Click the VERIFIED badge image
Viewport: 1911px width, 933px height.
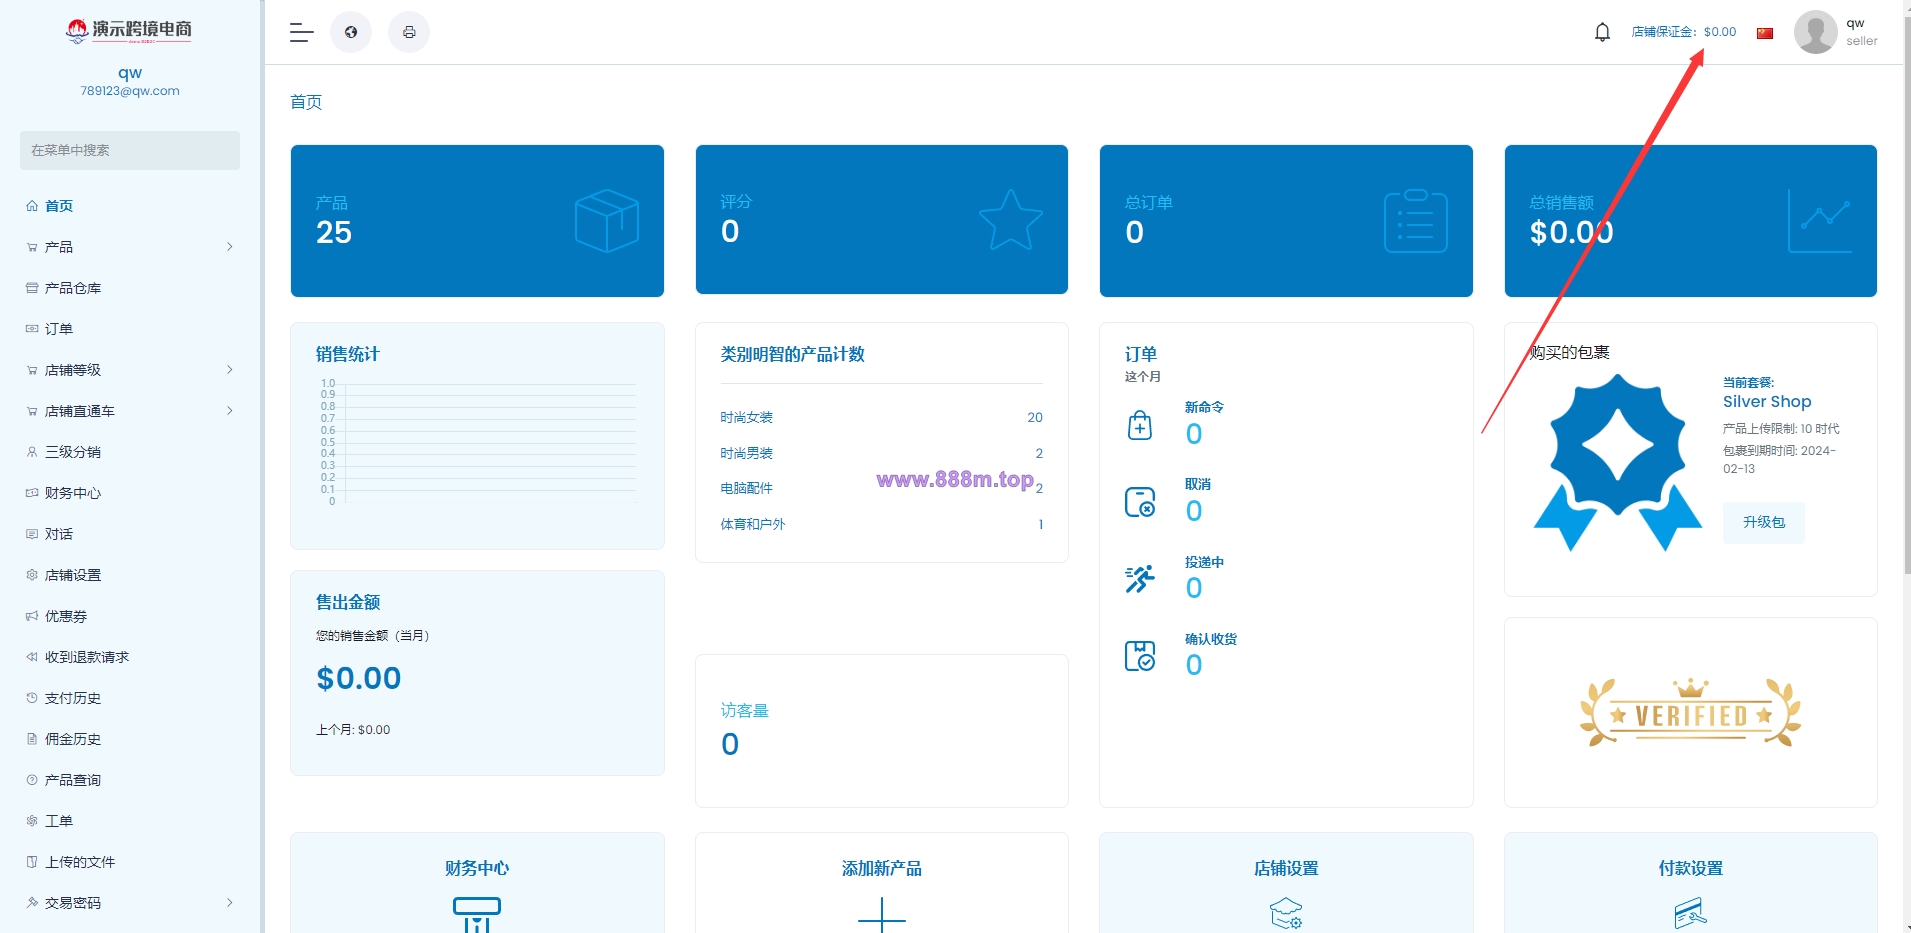[x=1690, y=713]
